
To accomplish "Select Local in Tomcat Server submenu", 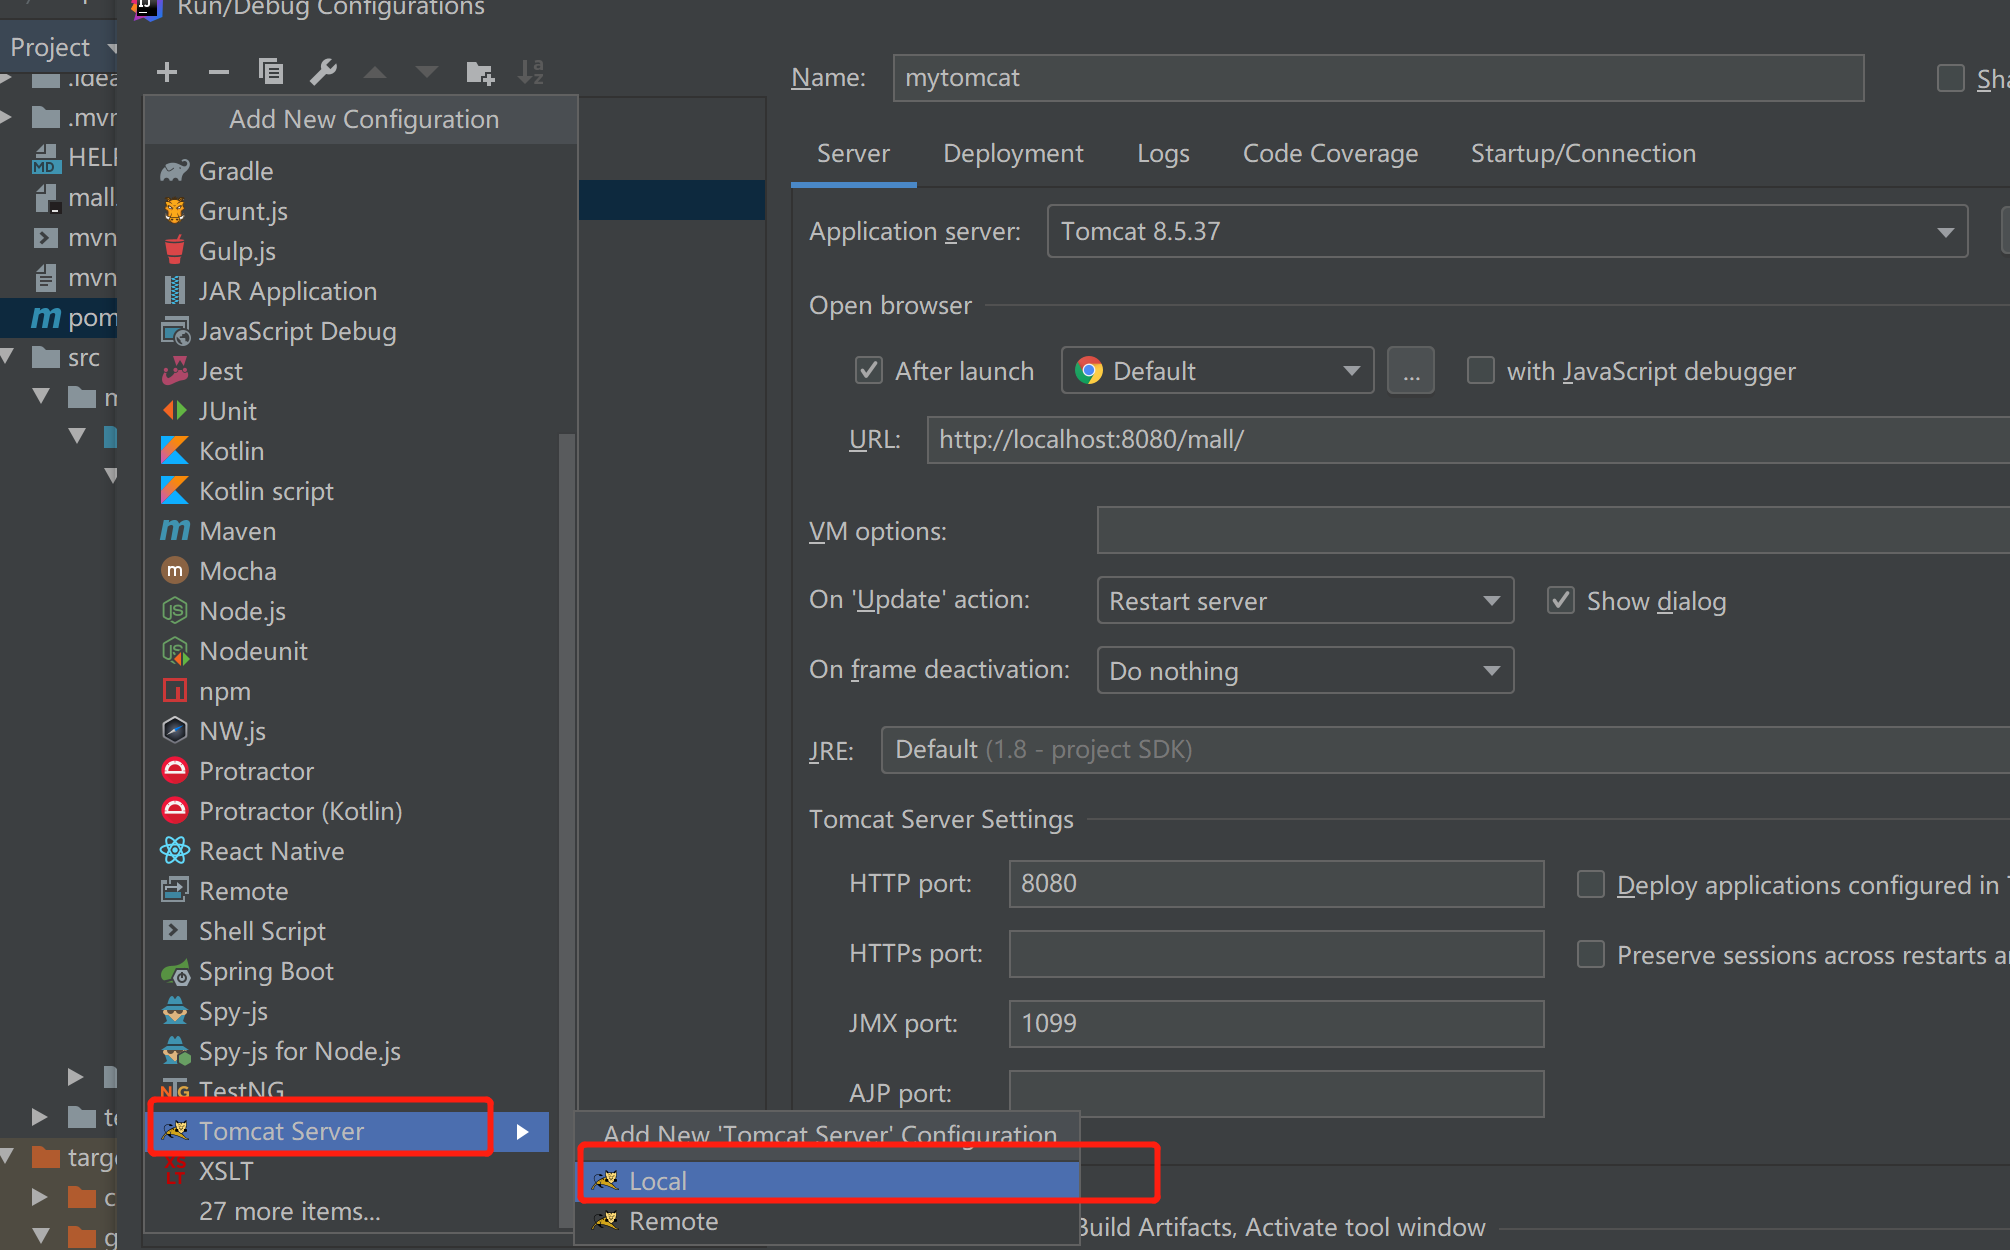I will tap(658, 1181).
